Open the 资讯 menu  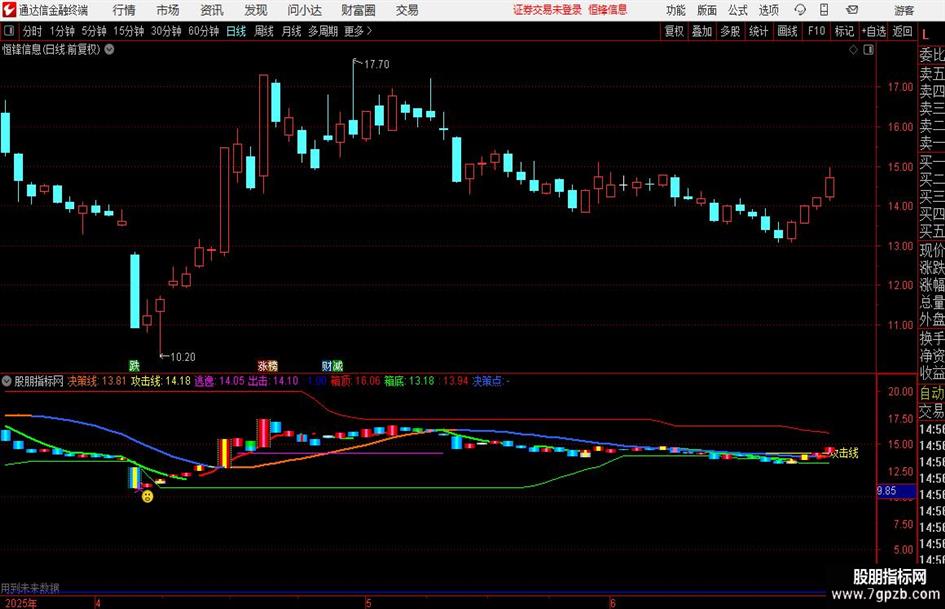pyautogui.click(x=212, y=10)
